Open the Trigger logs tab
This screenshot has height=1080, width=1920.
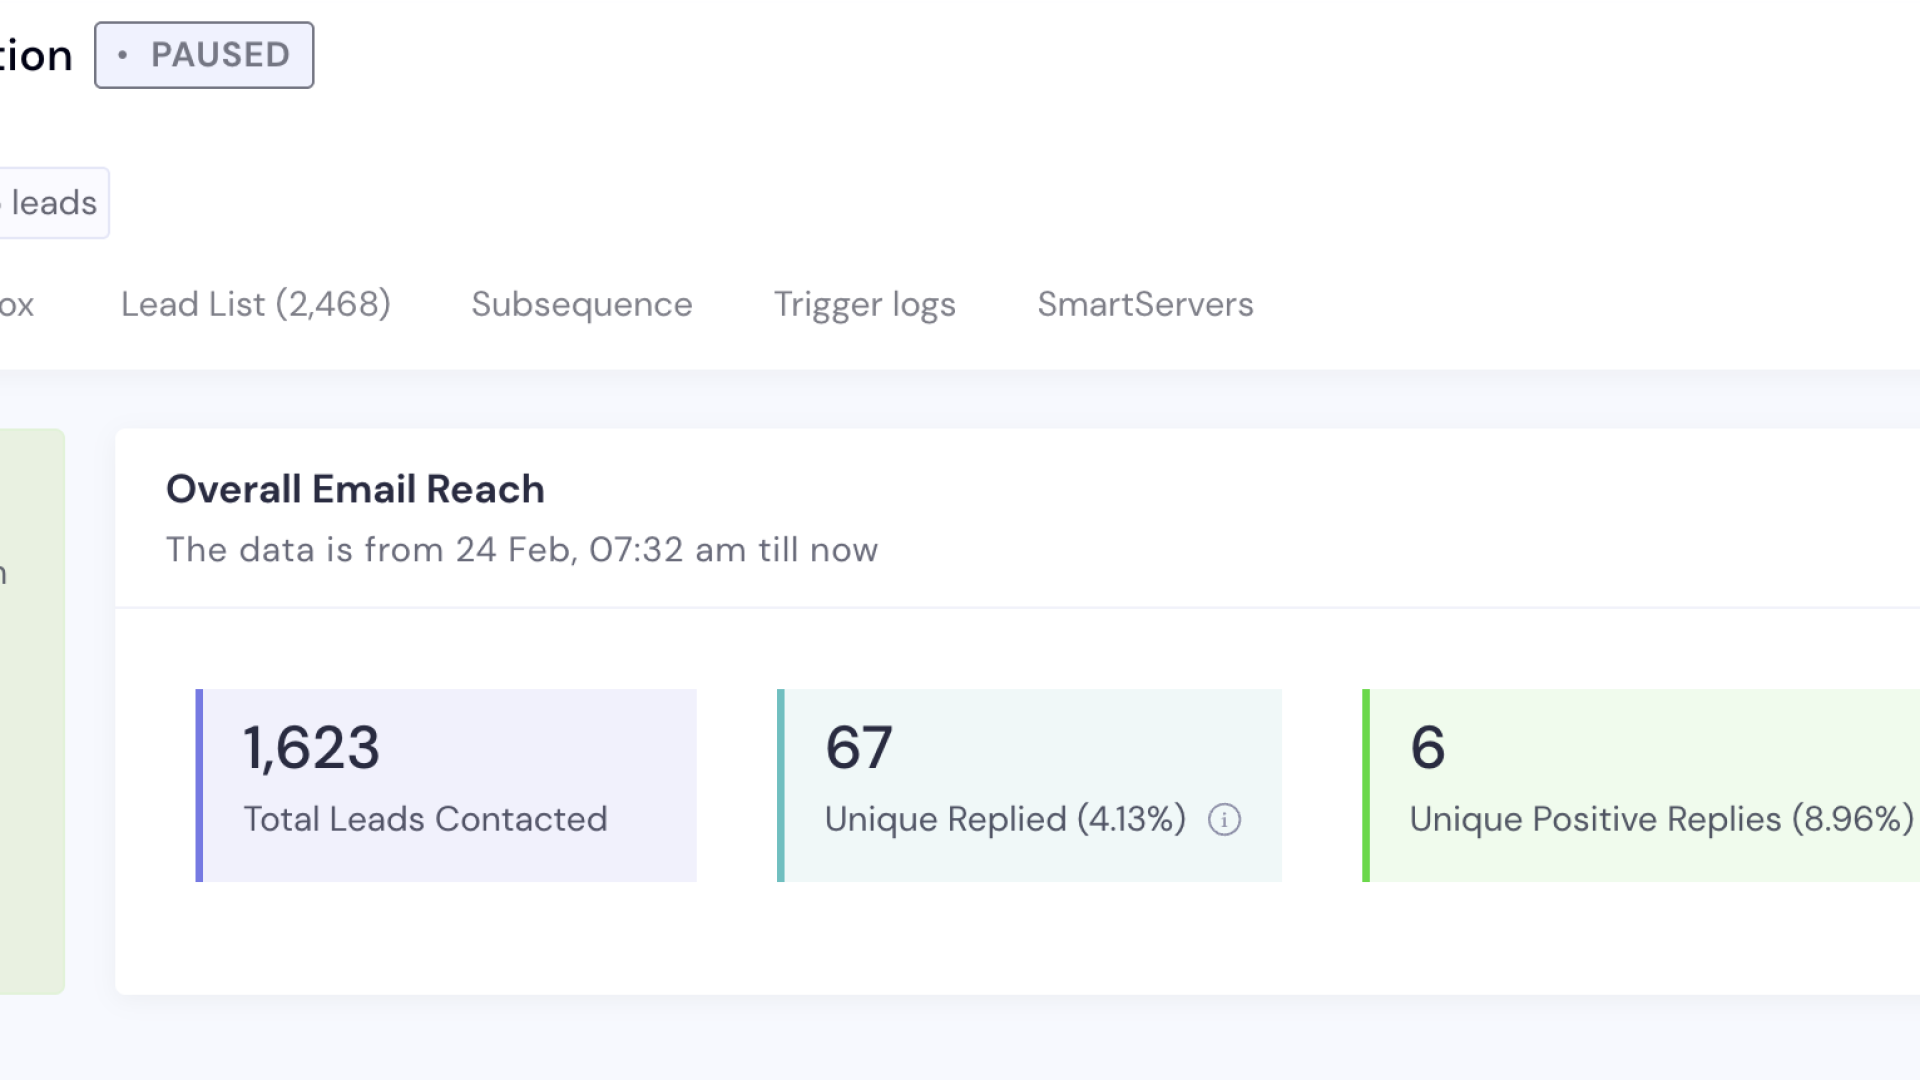864,304
